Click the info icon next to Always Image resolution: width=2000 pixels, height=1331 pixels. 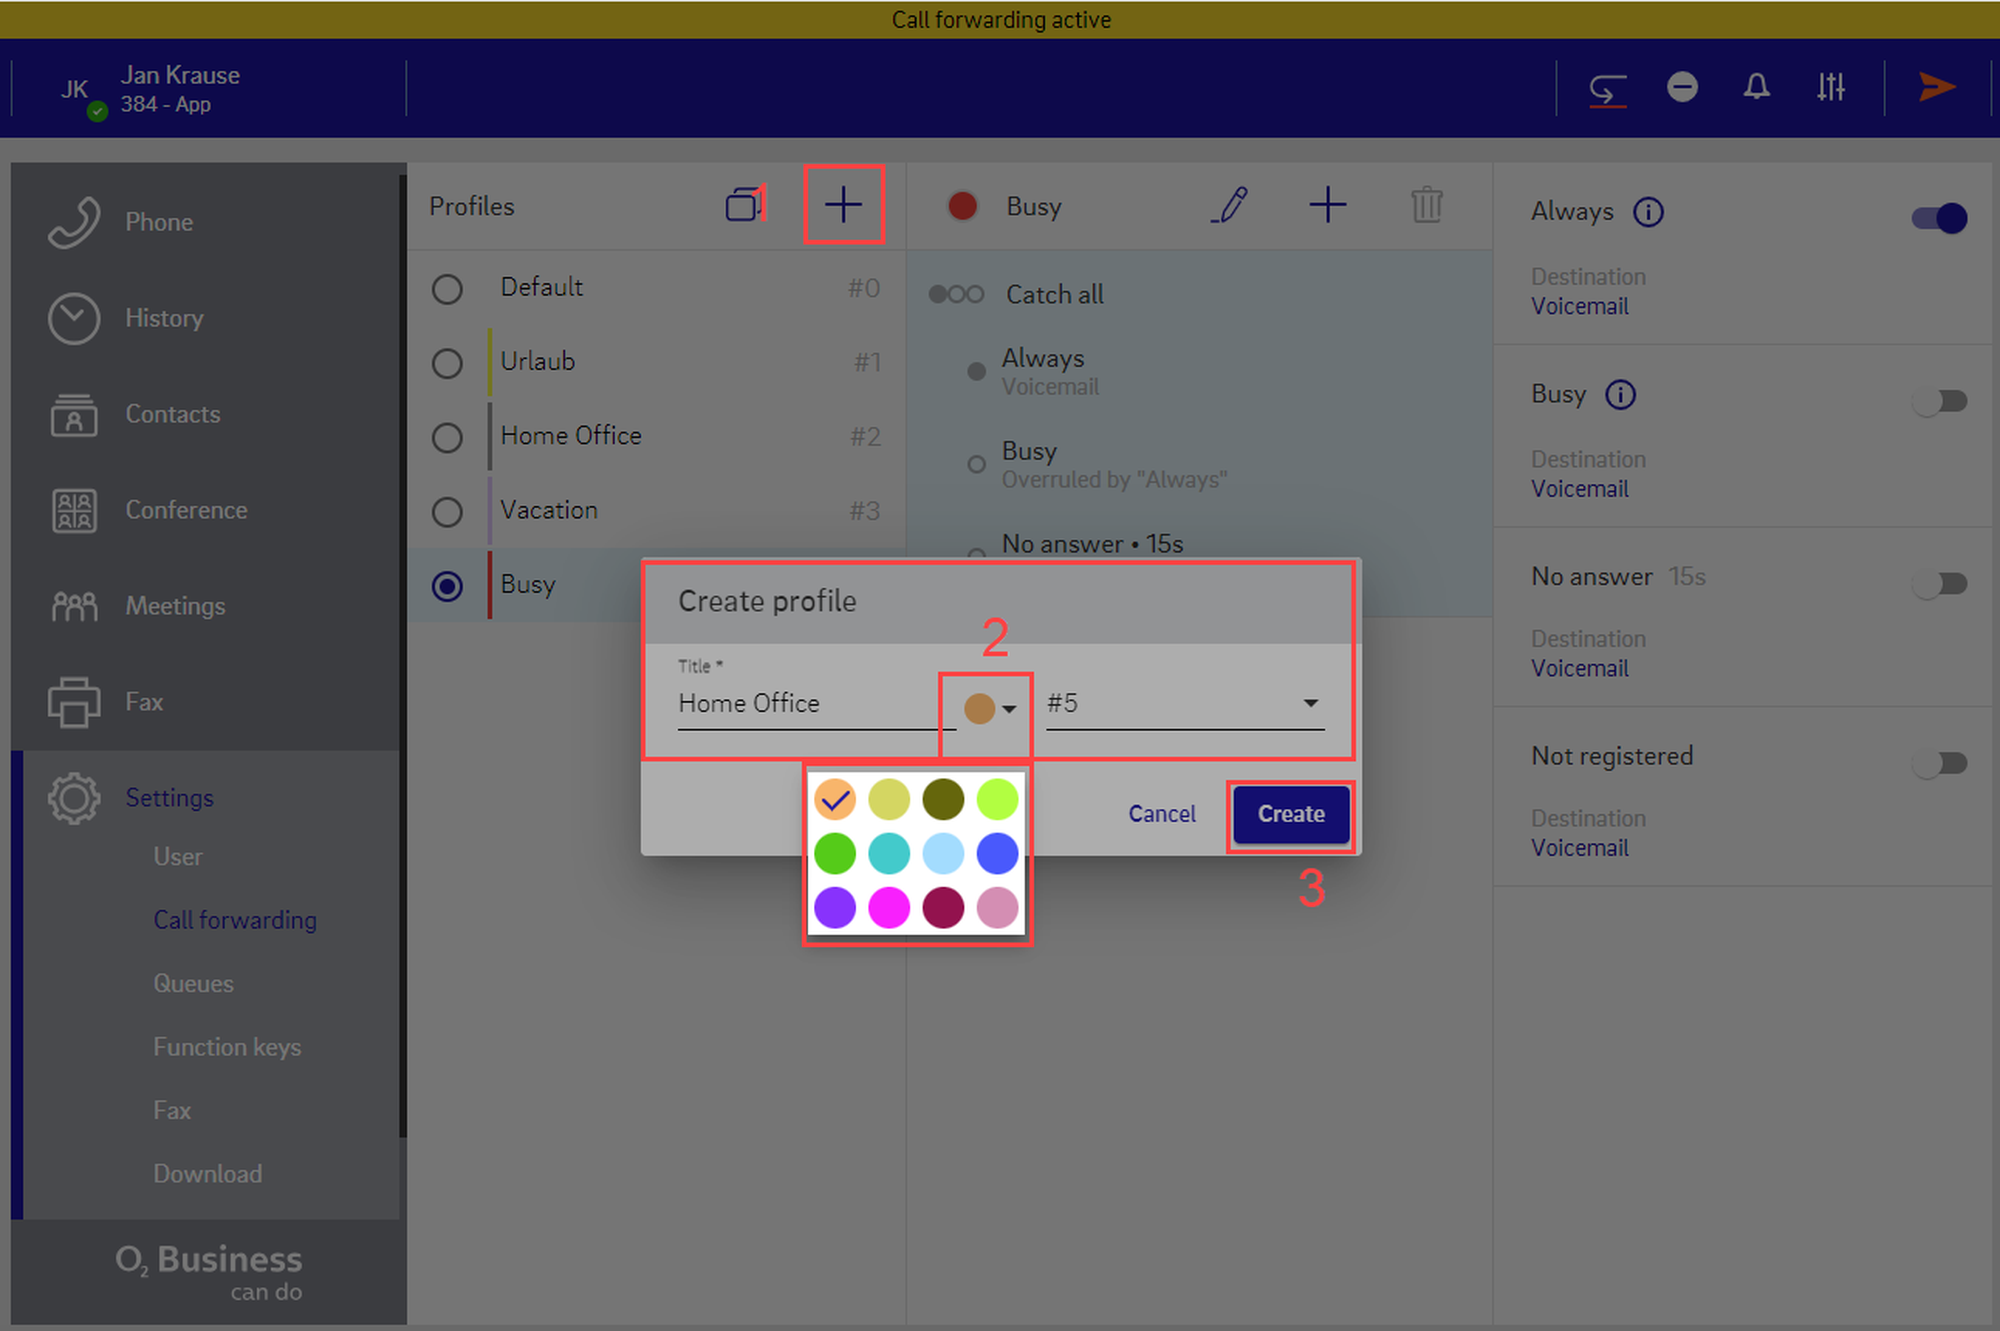[x=1648, y=212]
